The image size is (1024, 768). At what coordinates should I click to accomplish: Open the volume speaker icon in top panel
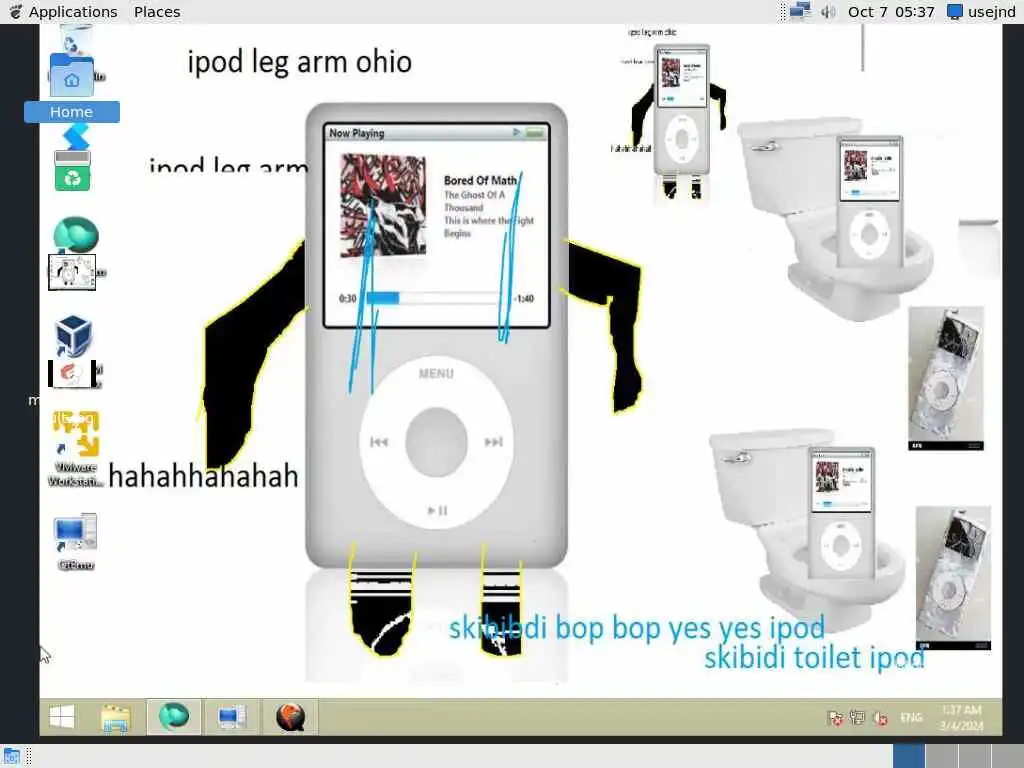[x=828, y=12]
